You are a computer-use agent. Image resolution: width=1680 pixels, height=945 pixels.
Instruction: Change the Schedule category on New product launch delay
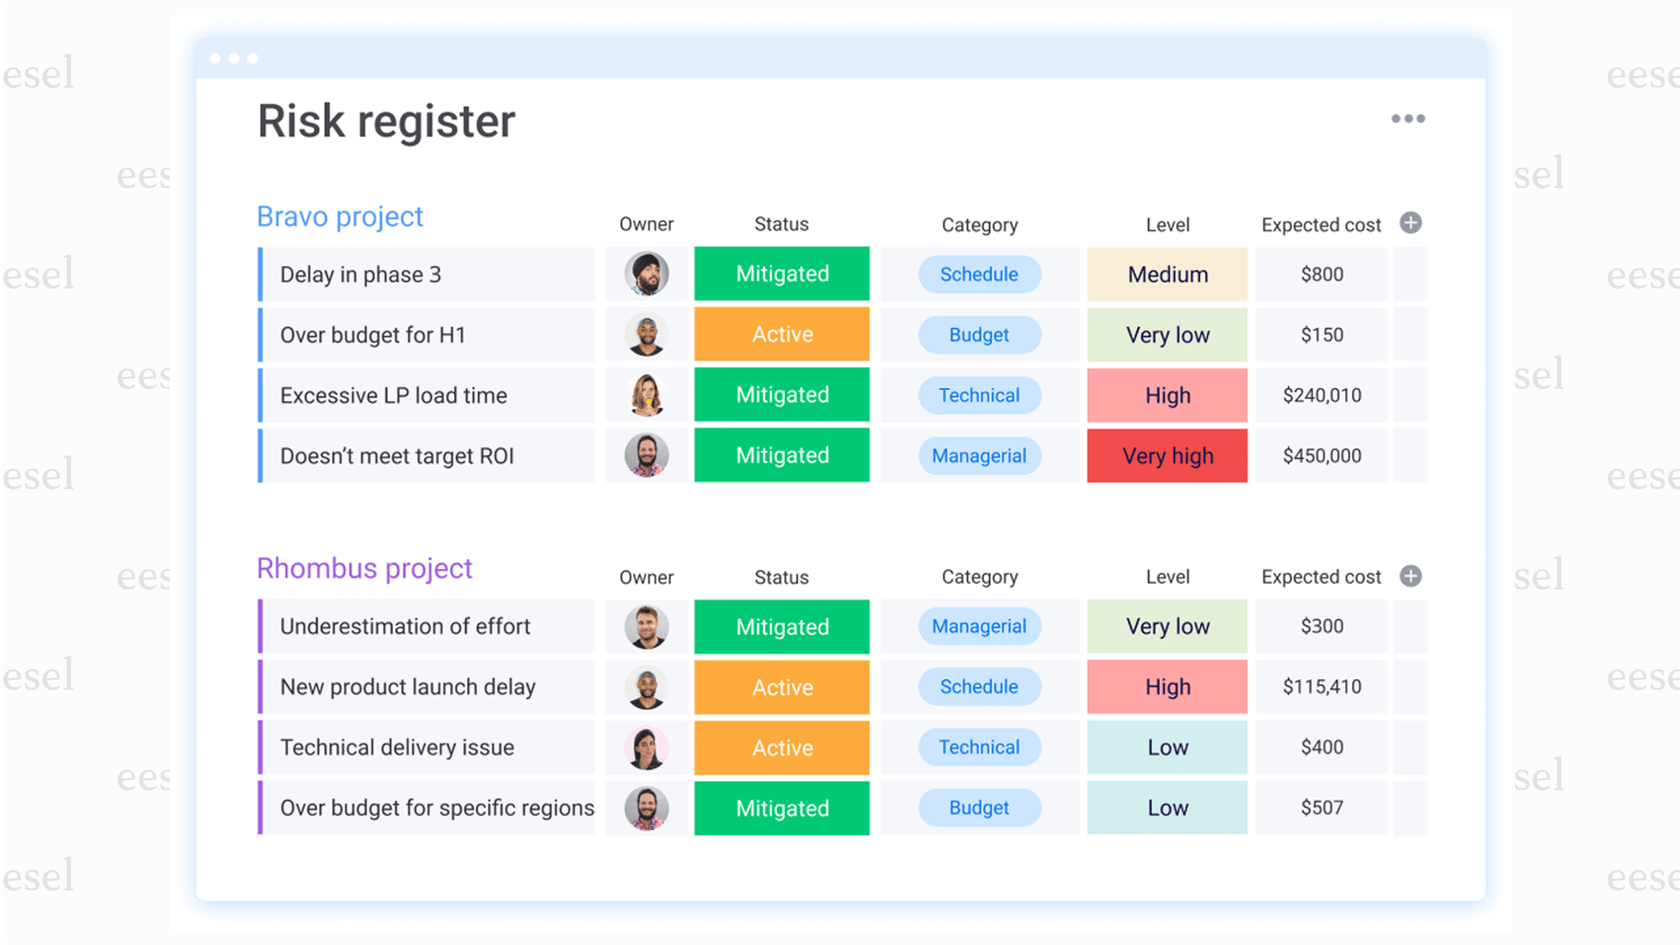pos(979,687)
